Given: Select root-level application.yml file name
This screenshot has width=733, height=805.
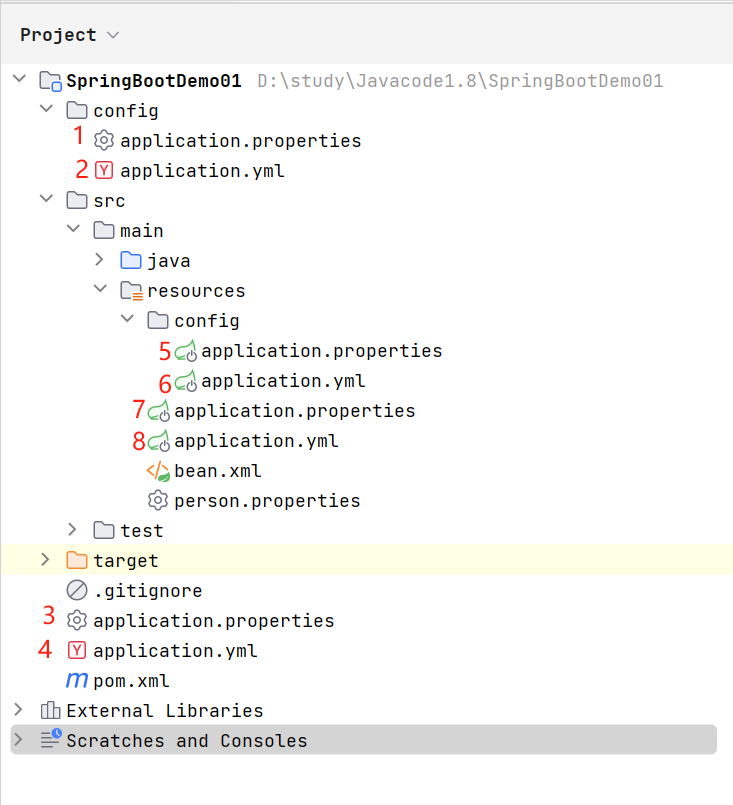Looking at the screenshot, I should pos(175,651).
